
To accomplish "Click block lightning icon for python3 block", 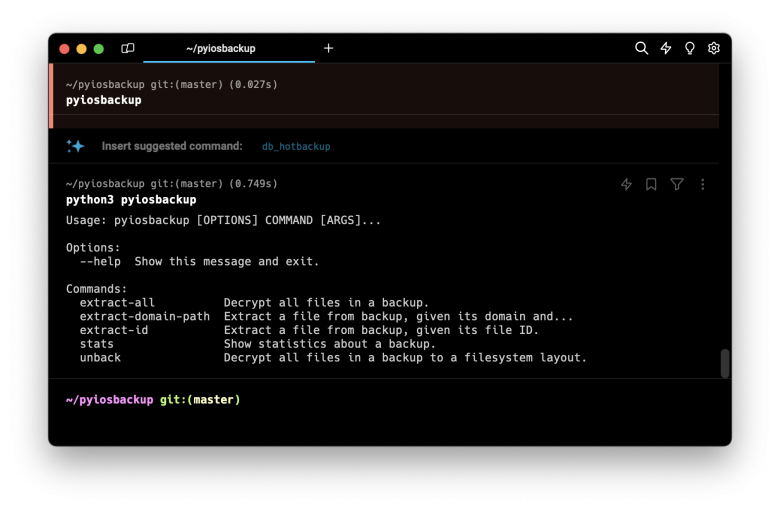I will tap(626, 185).
